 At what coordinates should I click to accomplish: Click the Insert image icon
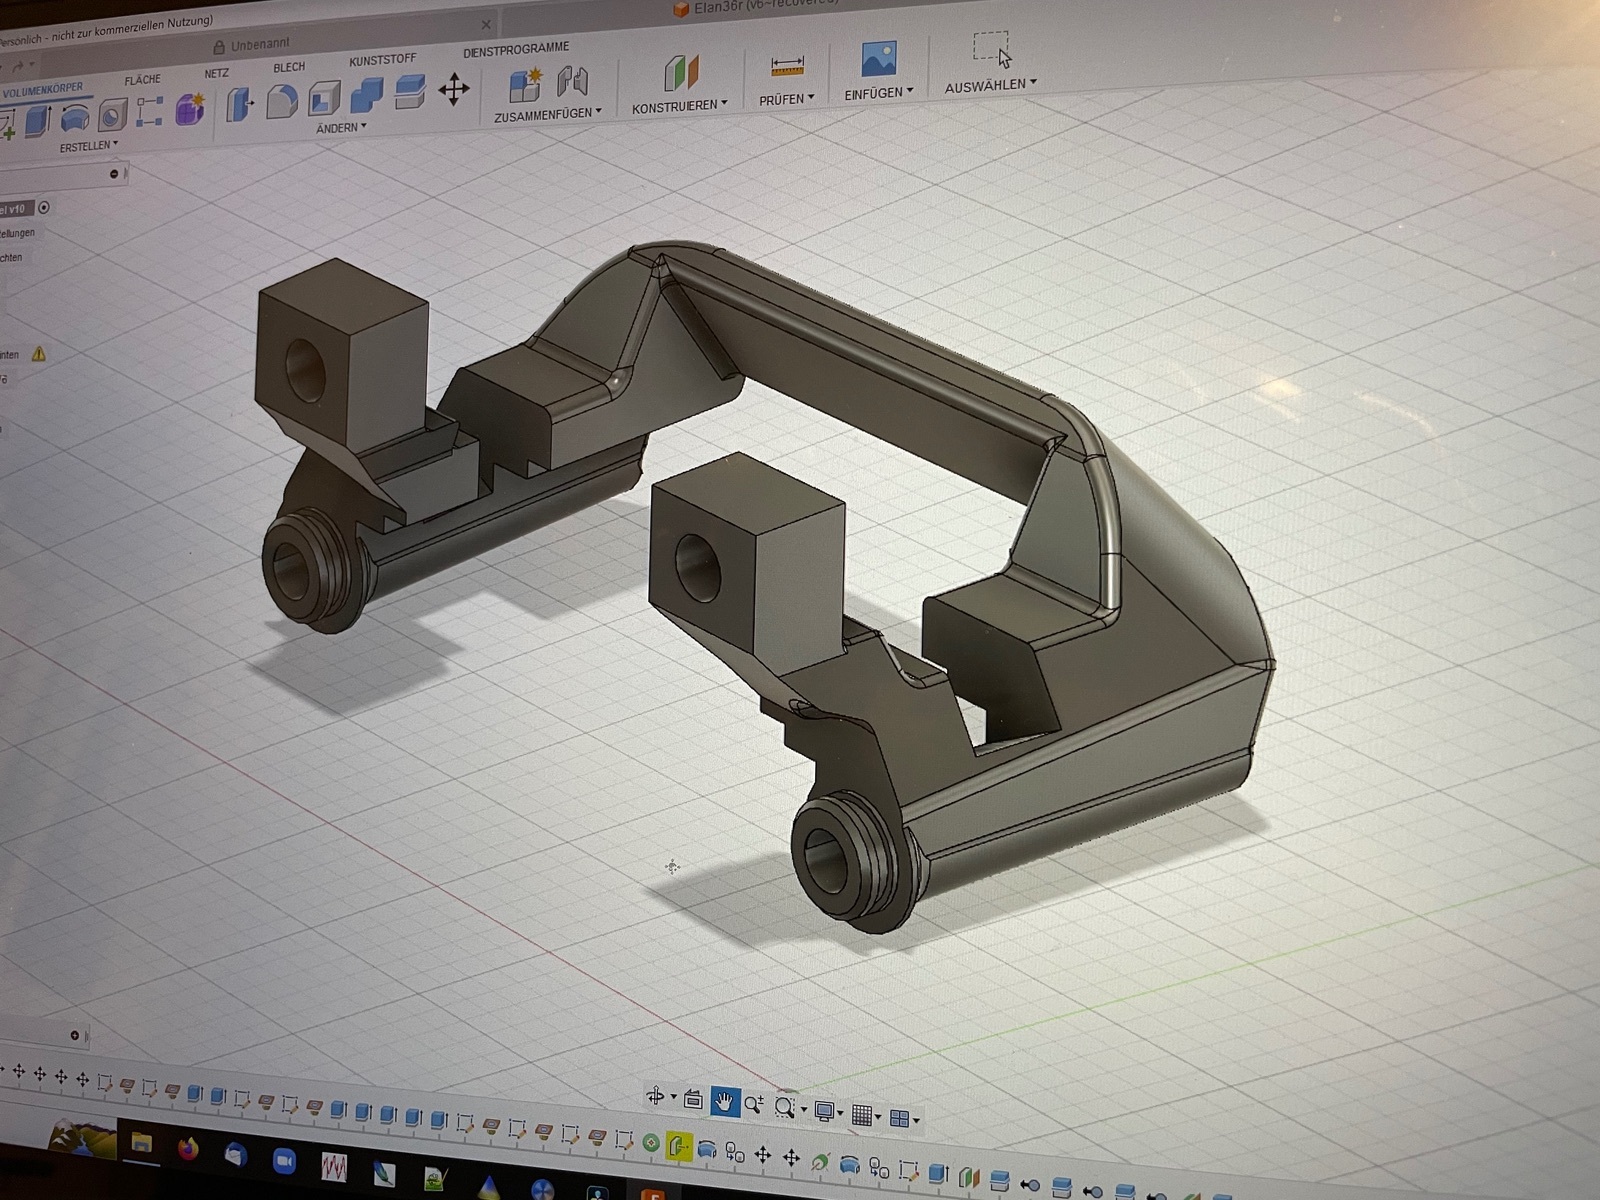[x=878, y=60]
